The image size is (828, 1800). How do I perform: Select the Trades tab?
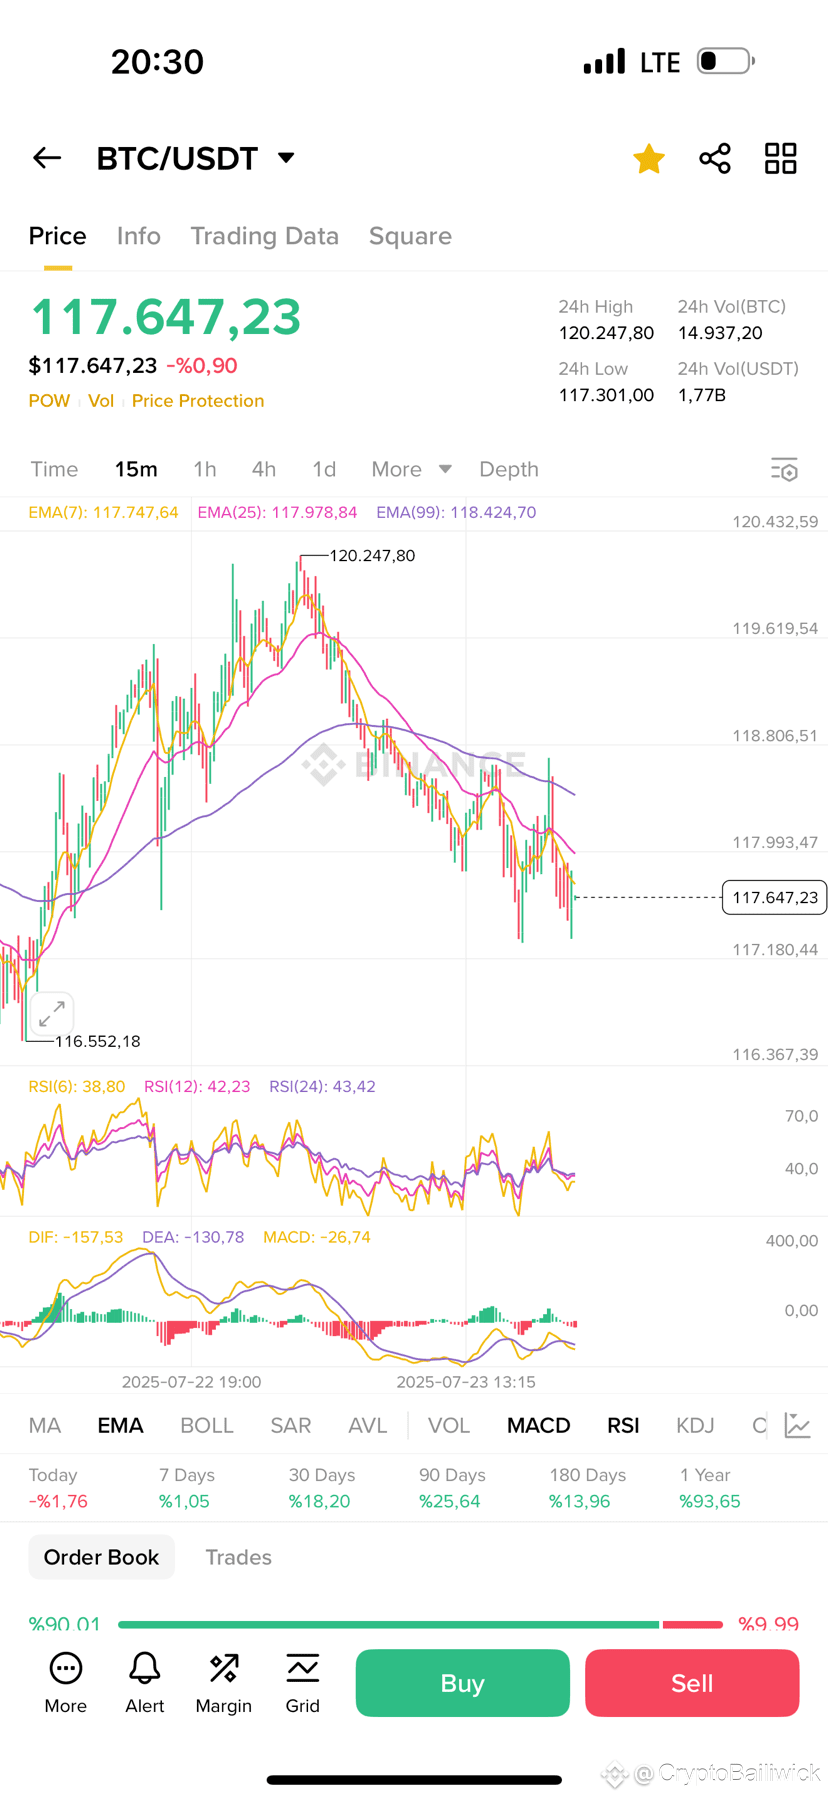[238, 1557]
